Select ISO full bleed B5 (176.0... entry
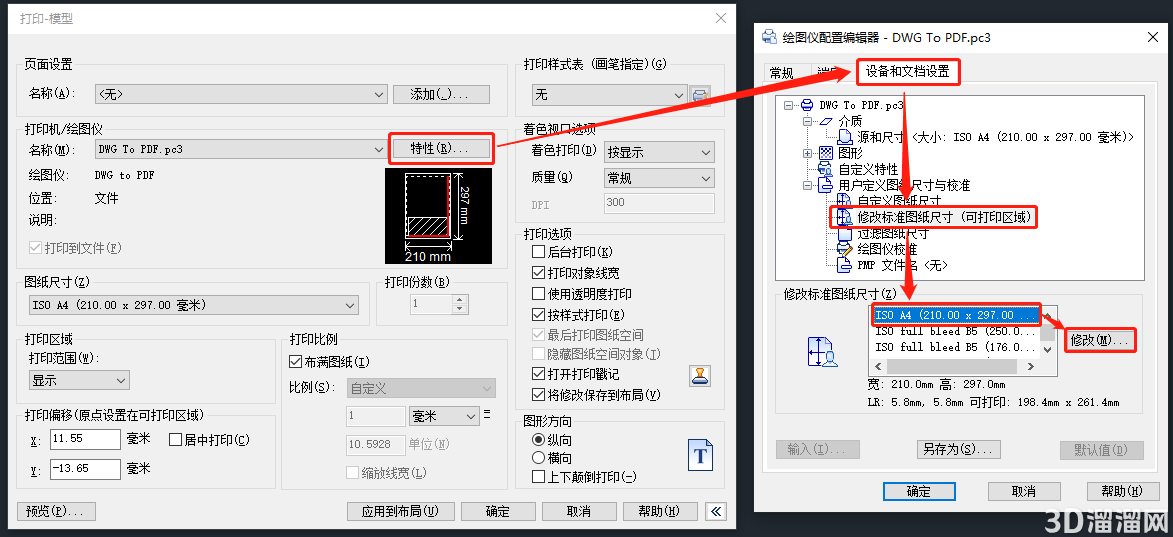 point(955,347)
